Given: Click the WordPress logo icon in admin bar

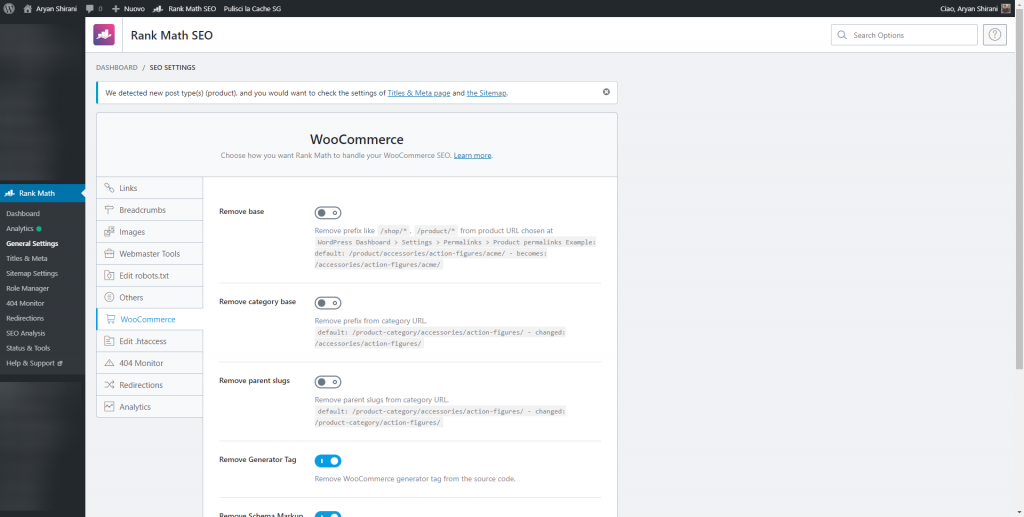Looking at the screenshot, I should point(9,8).
